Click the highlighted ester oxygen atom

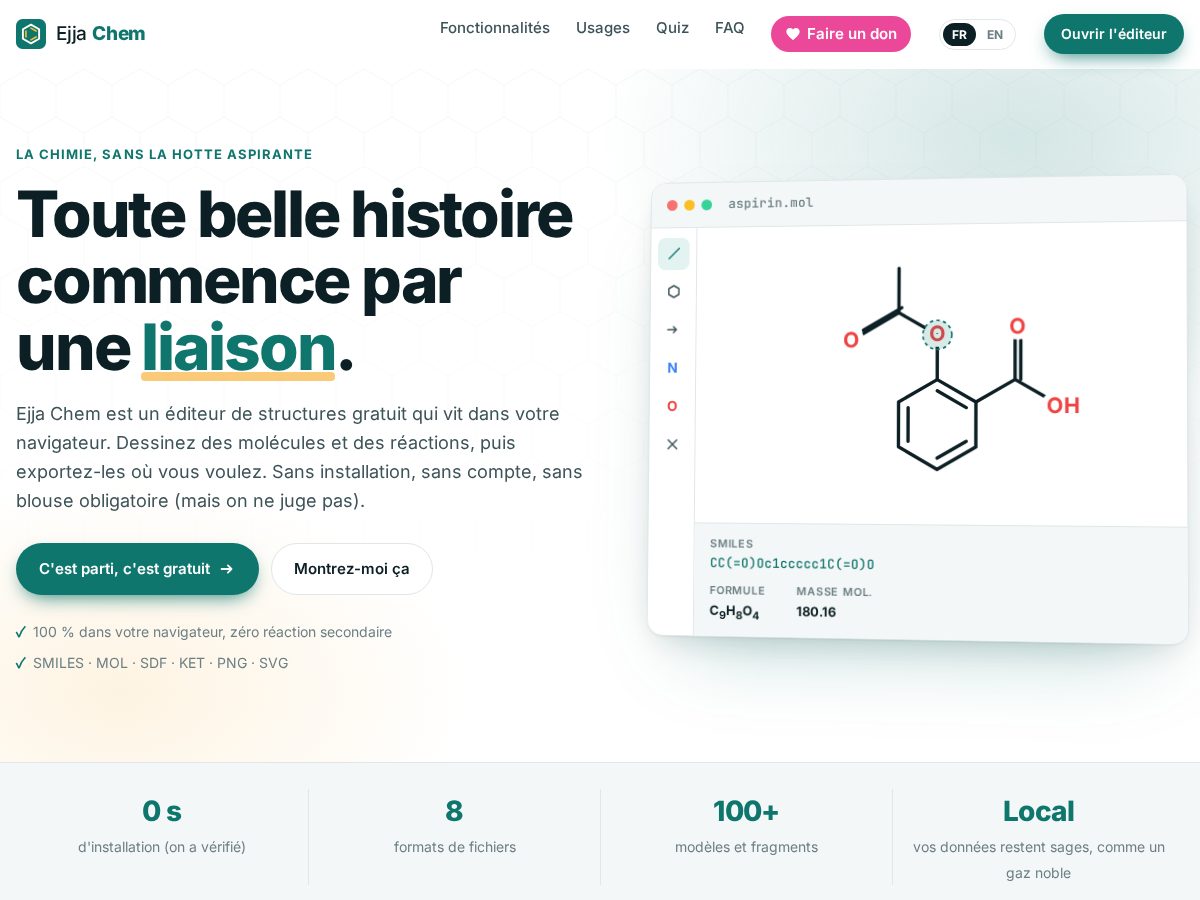[937, 334]
